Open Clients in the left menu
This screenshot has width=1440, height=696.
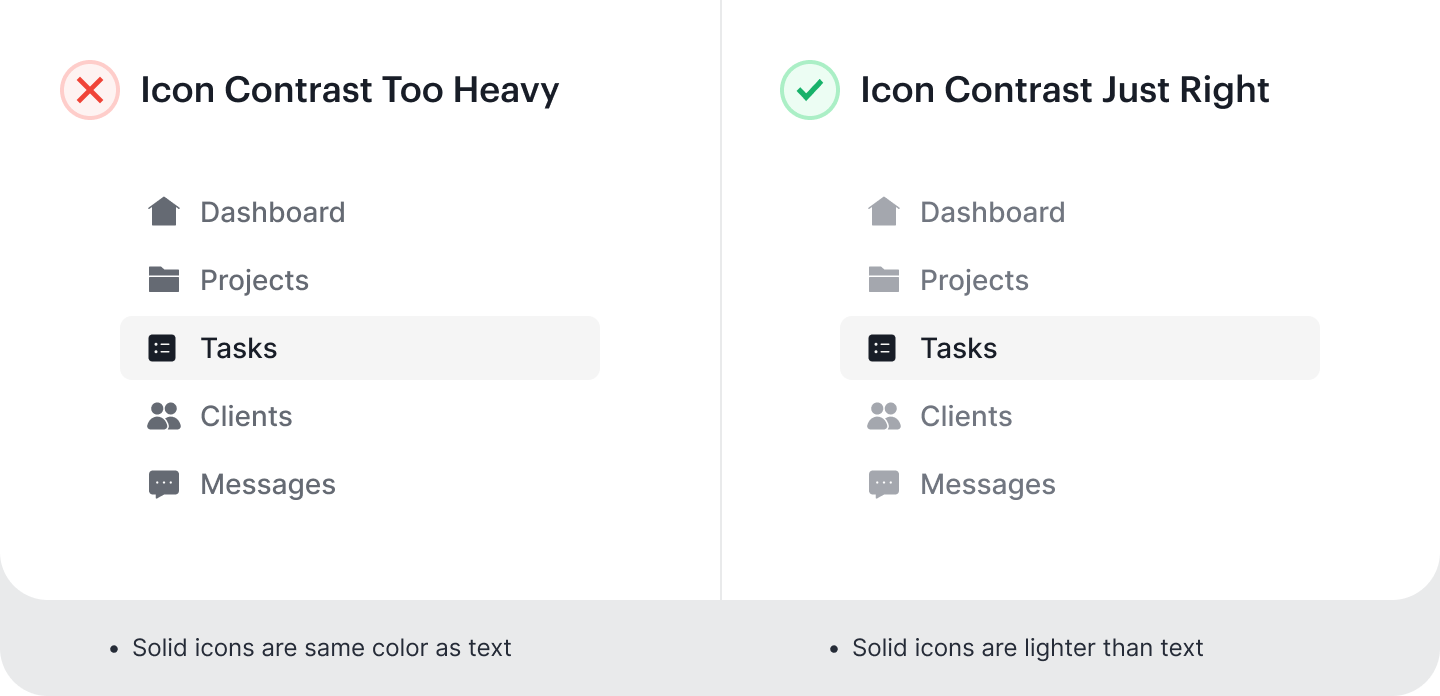[x=246, y=416]
